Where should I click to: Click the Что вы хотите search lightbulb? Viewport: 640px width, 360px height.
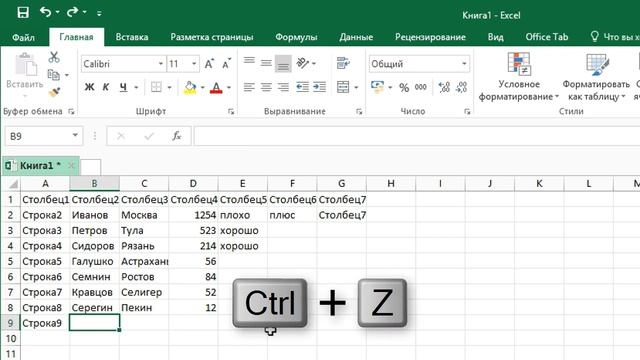pyautogui.click(x=595, y=37)
